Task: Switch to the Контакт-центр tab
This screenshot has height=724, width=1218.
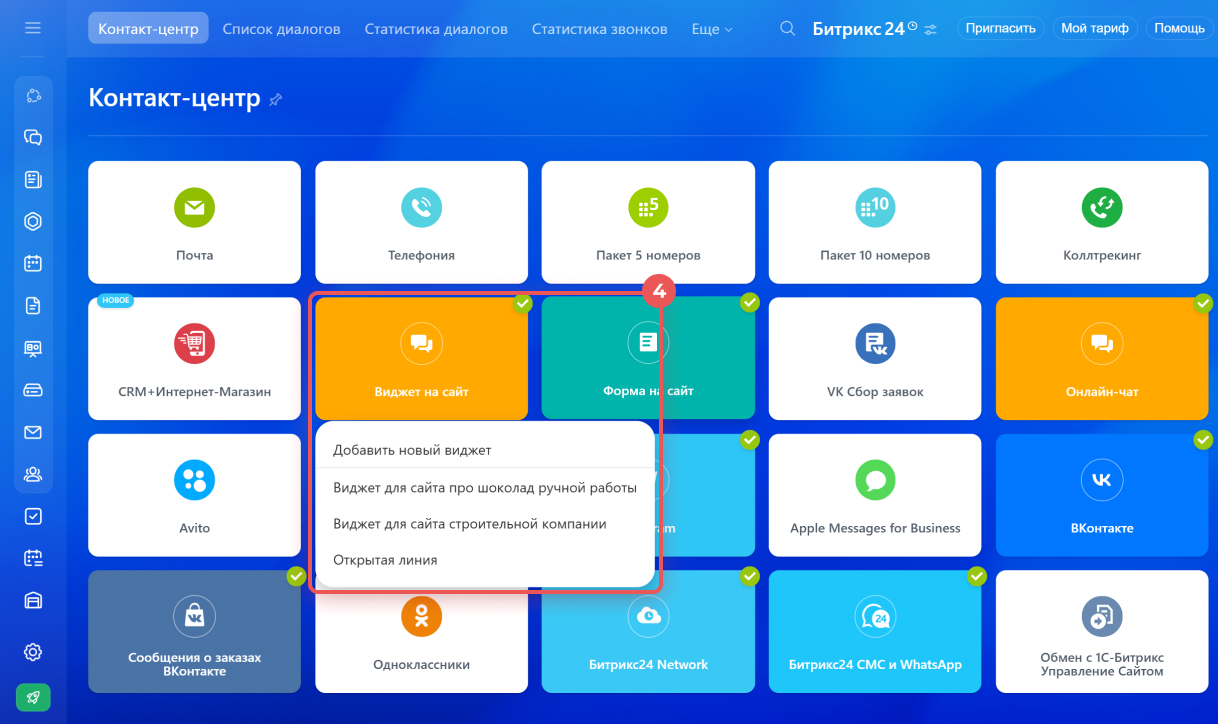Action: [x=148, y=29]
